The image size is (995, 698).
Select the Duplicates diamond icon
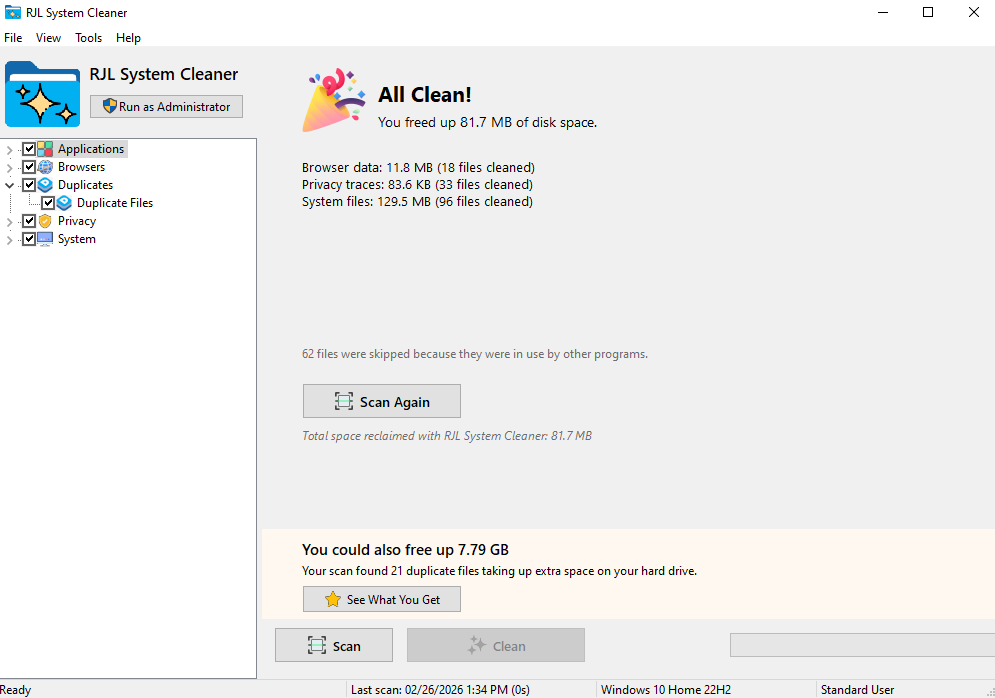click(45, 184)
